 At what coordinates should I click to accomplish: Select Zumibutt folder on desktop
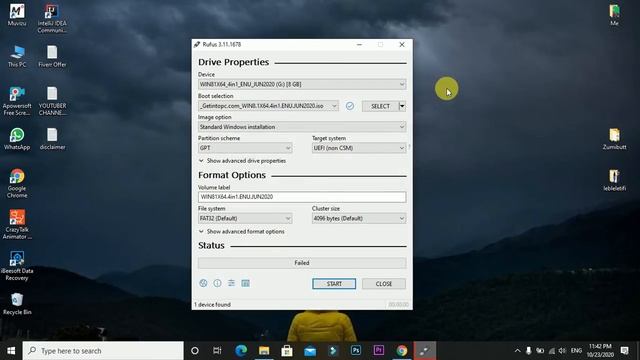tap(614, 139)
